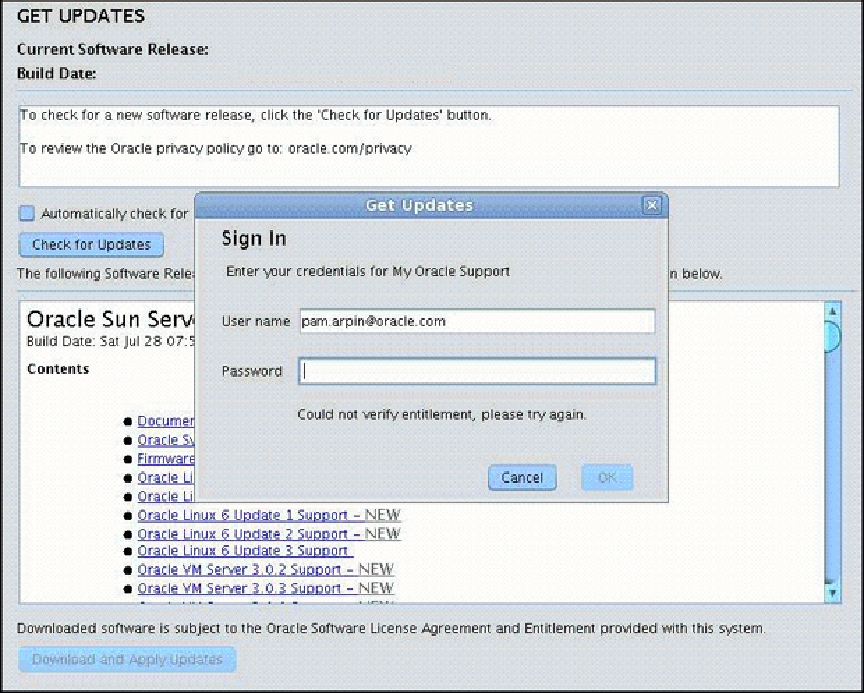Click the 'Sign In' heading in dialog
The image size is (864, 693).
[254, 239]
